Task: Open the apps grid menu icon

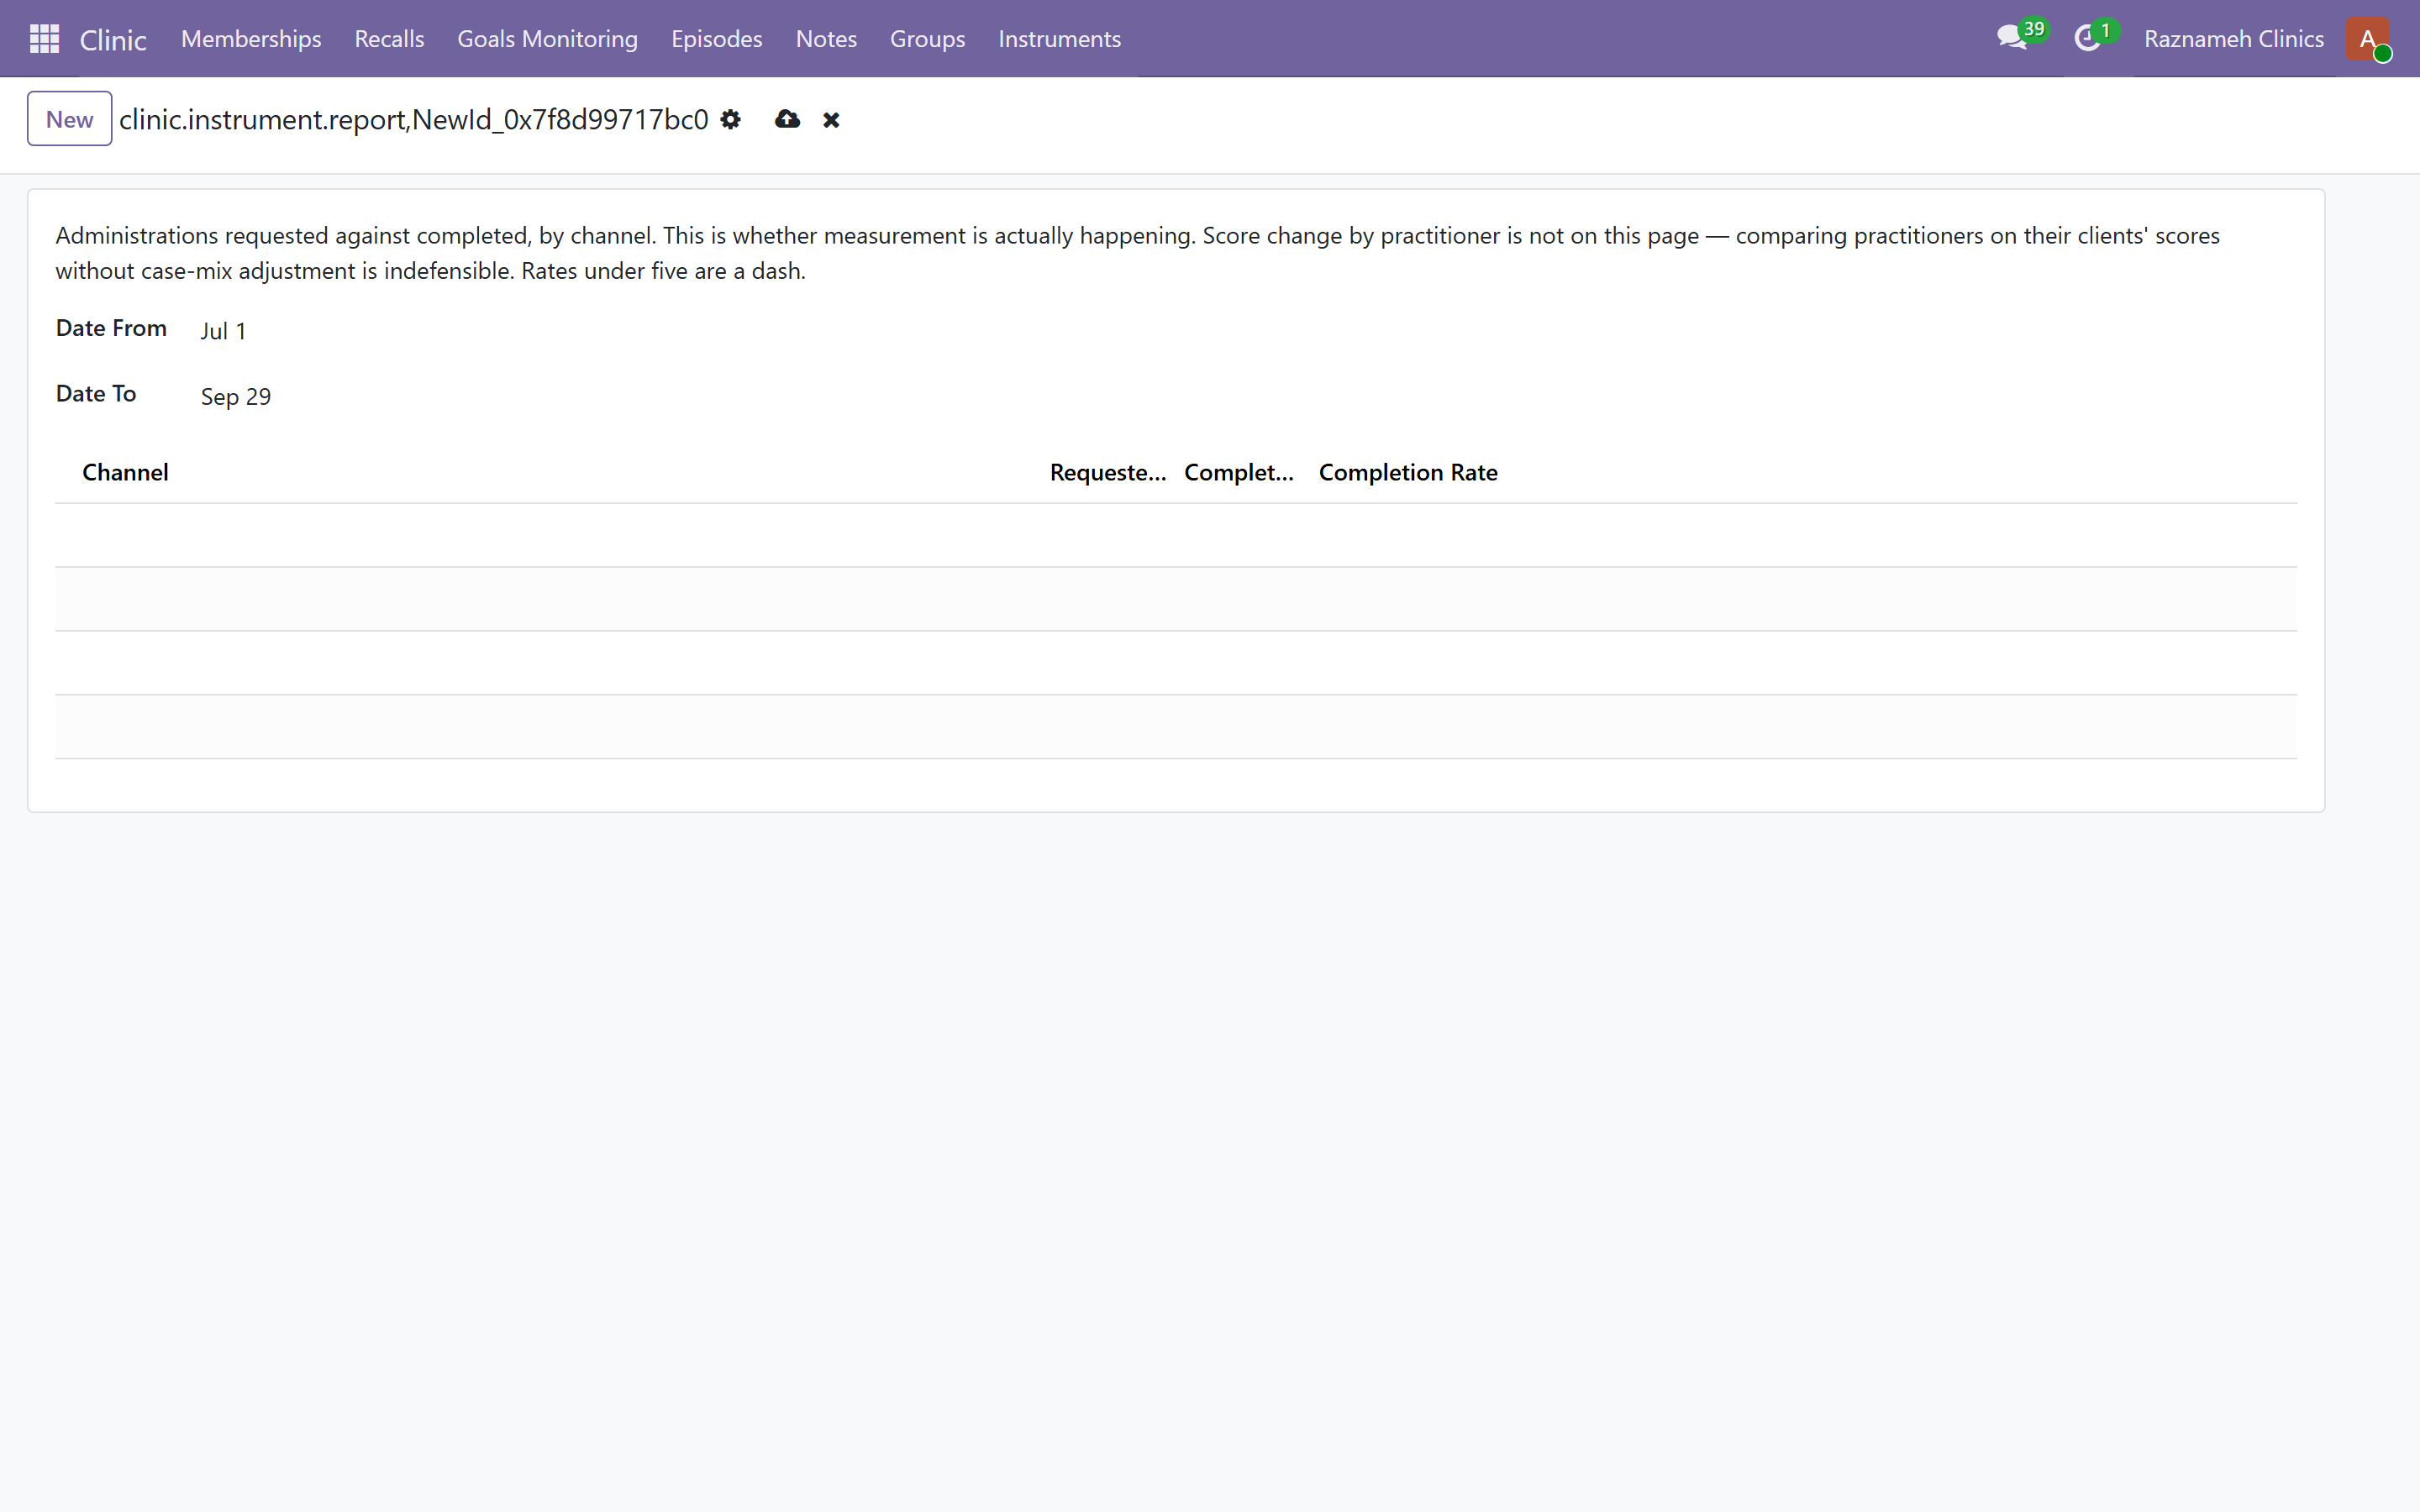Action: [x=44, y=39]
